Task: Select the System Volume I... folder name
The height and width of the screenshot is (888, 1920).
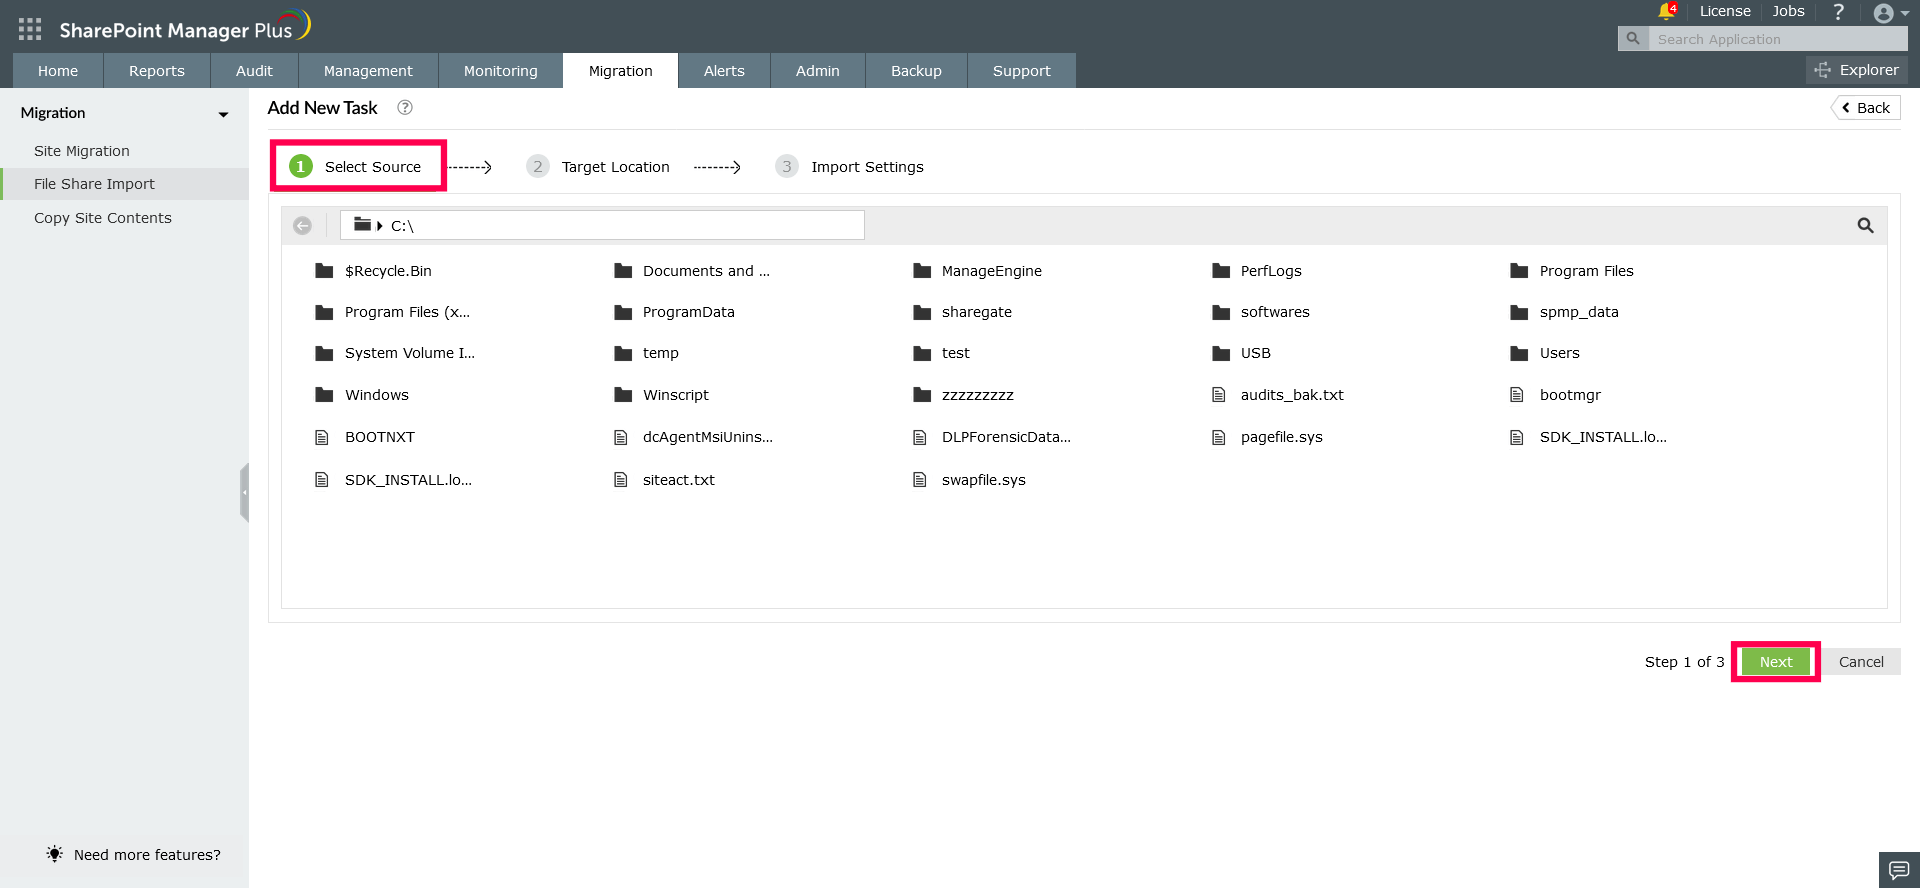Action: click(x=410, y=353)
